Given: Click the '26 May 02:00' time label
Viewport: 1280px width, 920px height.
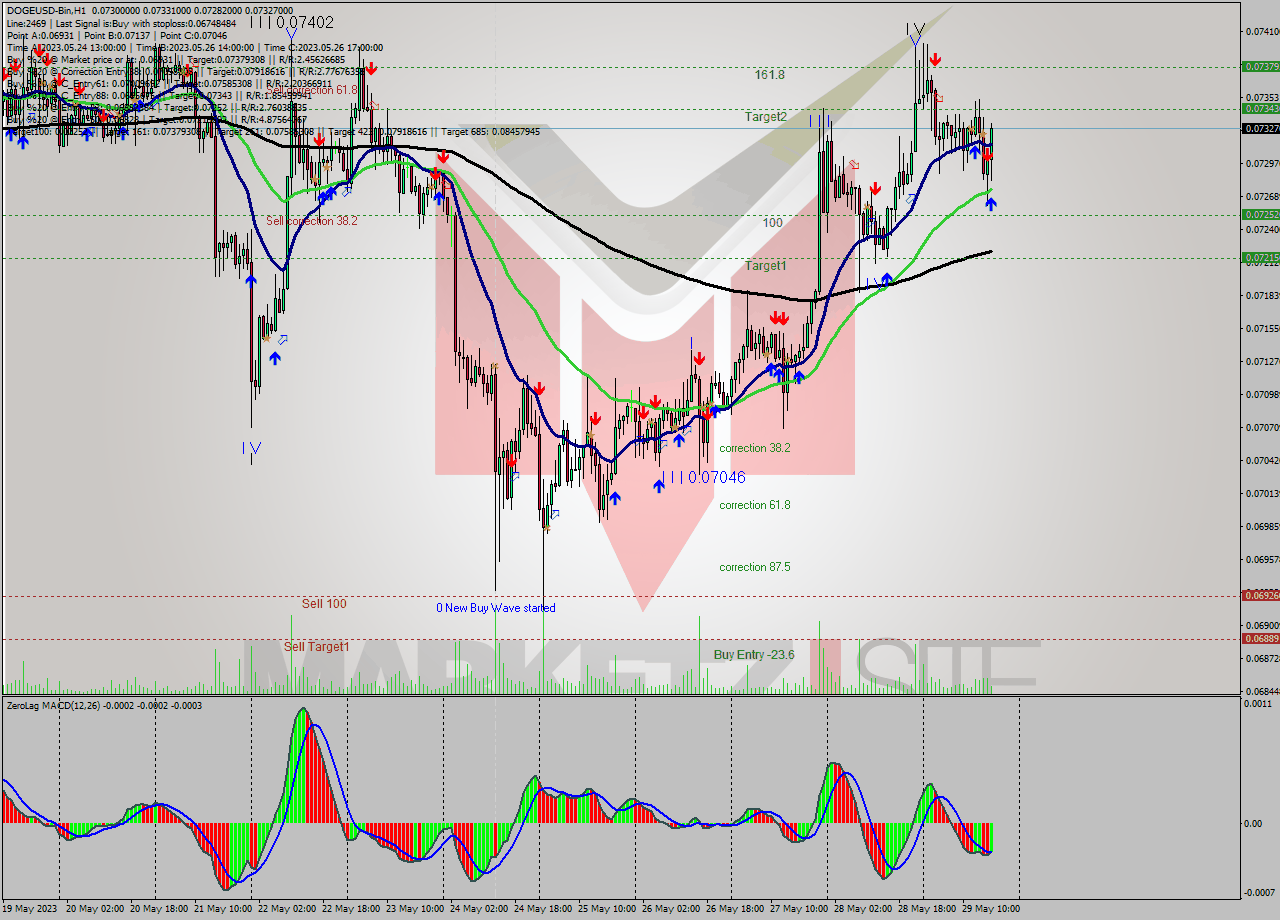Looking at the screenshot, I should click(x=671, y=909).
